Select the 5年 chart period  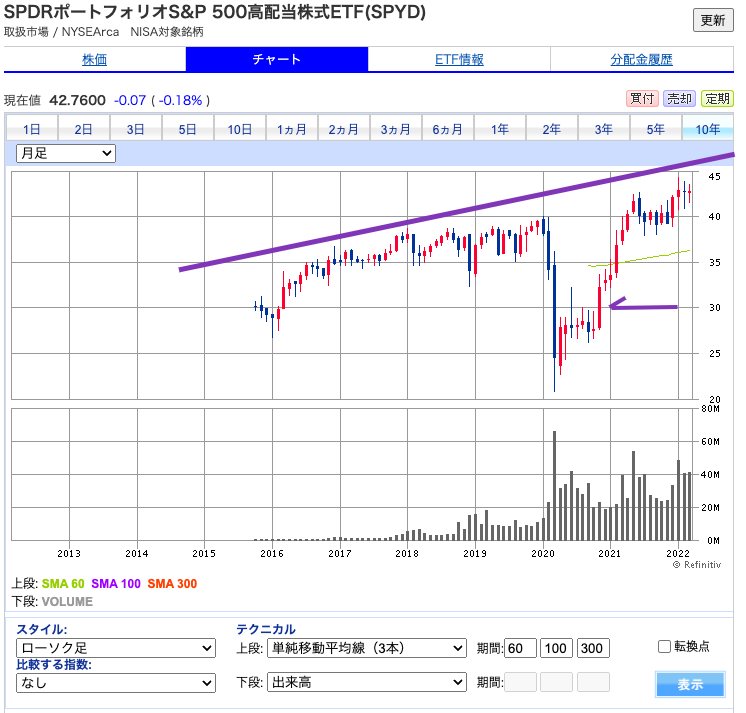656,128
